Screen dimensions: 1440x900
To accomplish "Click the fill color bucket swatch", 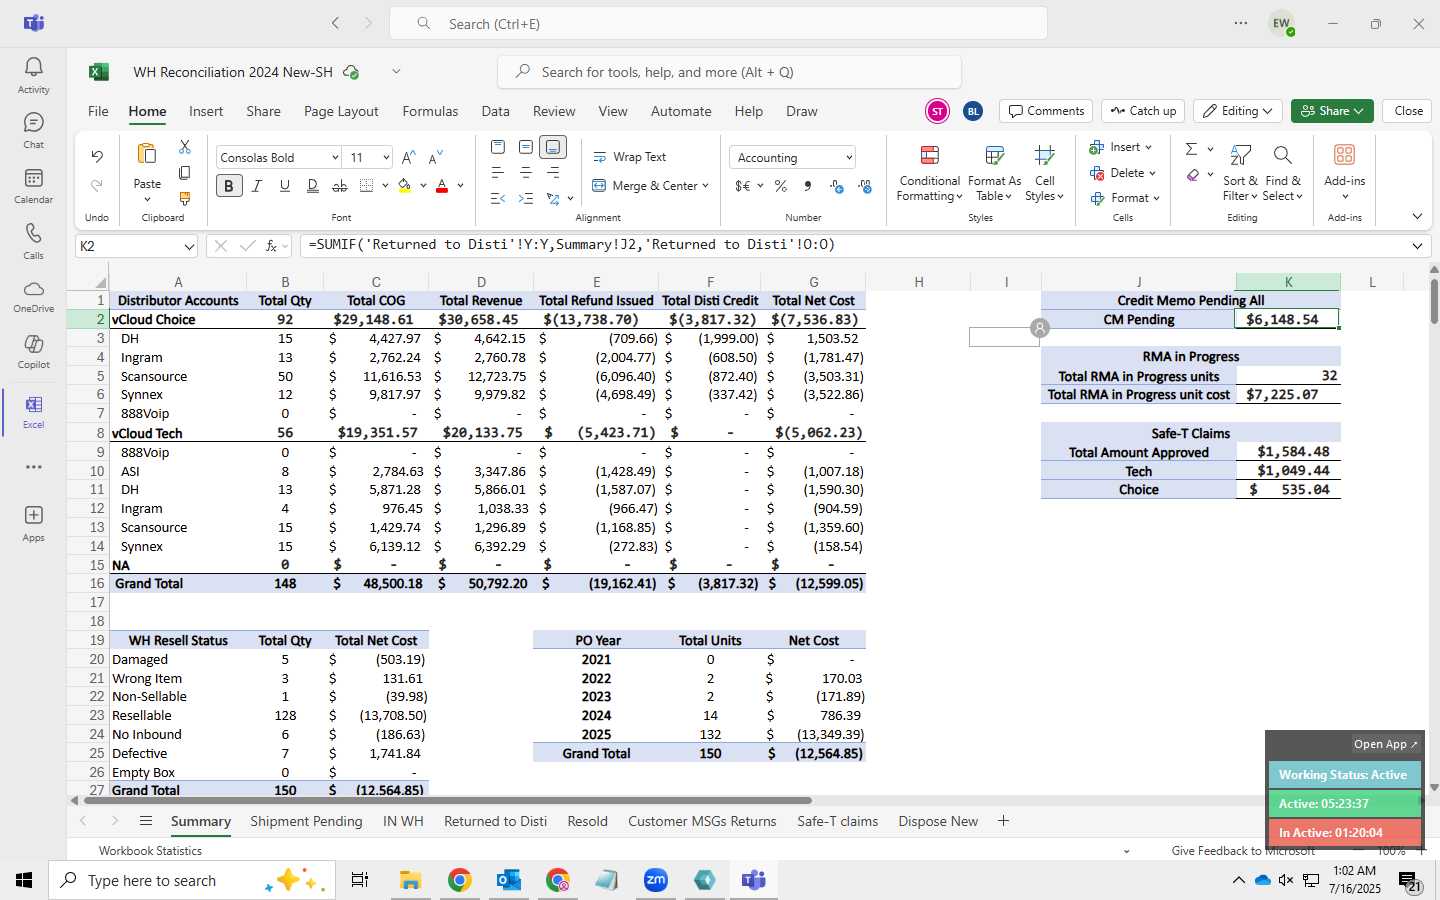I will pyautogui.click(x=404, y=185).
